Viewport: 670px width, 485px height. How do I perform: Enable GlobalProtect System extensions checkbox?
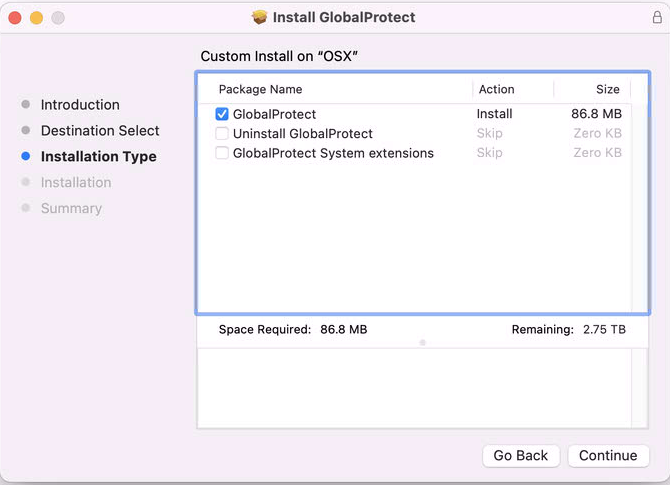click(x=222, y=153)
